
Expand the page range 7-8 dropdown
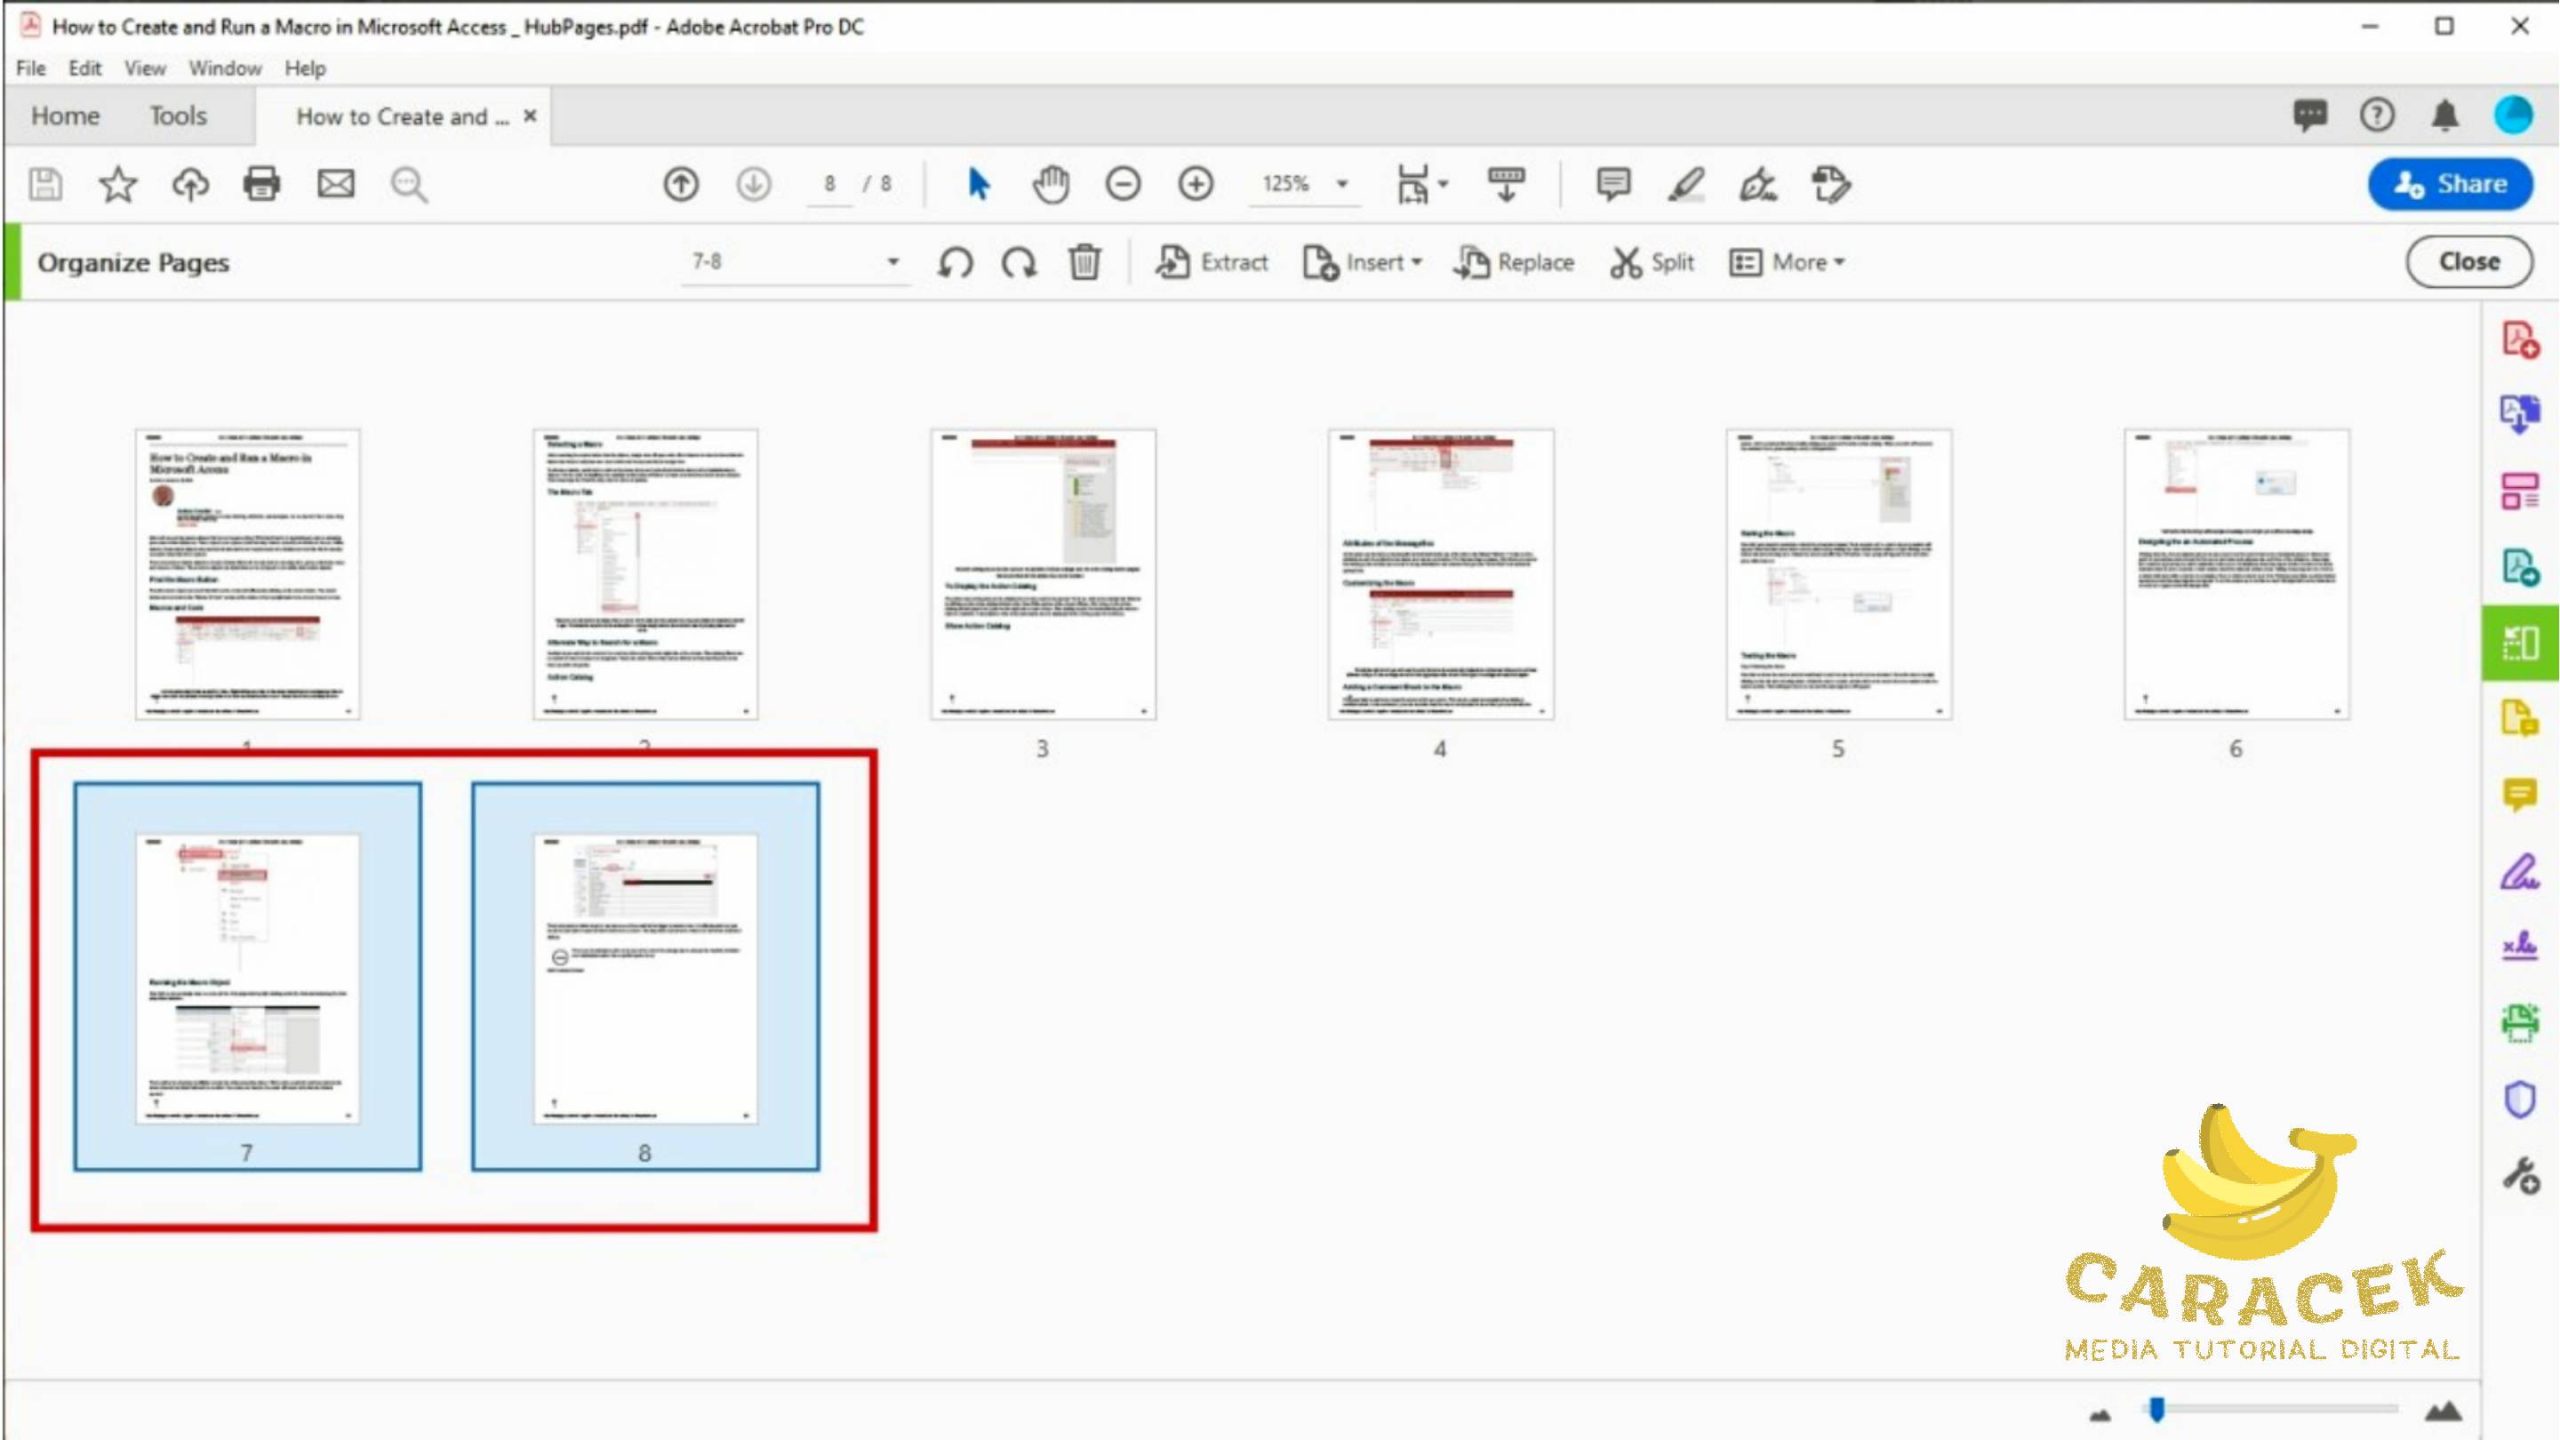(x=893, y=262)
